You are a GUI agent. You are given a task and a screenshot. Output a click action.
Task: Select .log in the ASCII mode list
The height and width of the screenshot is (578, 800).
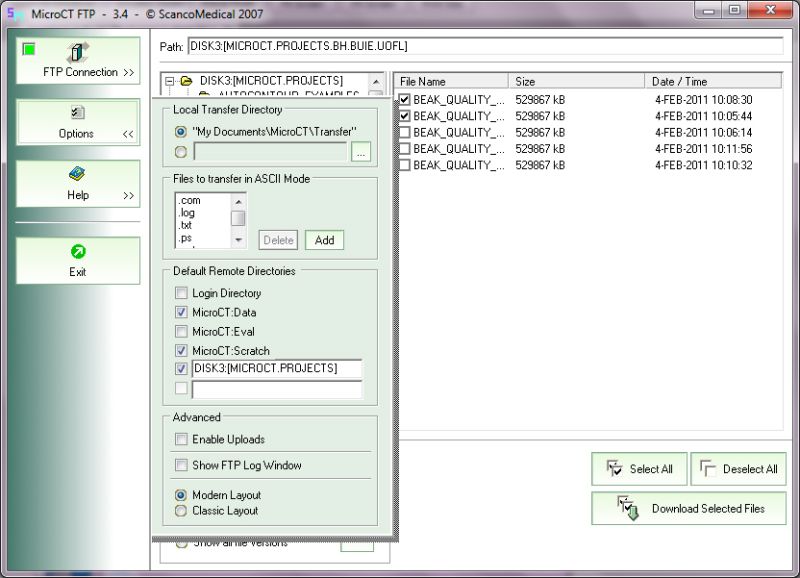point(187,213)
